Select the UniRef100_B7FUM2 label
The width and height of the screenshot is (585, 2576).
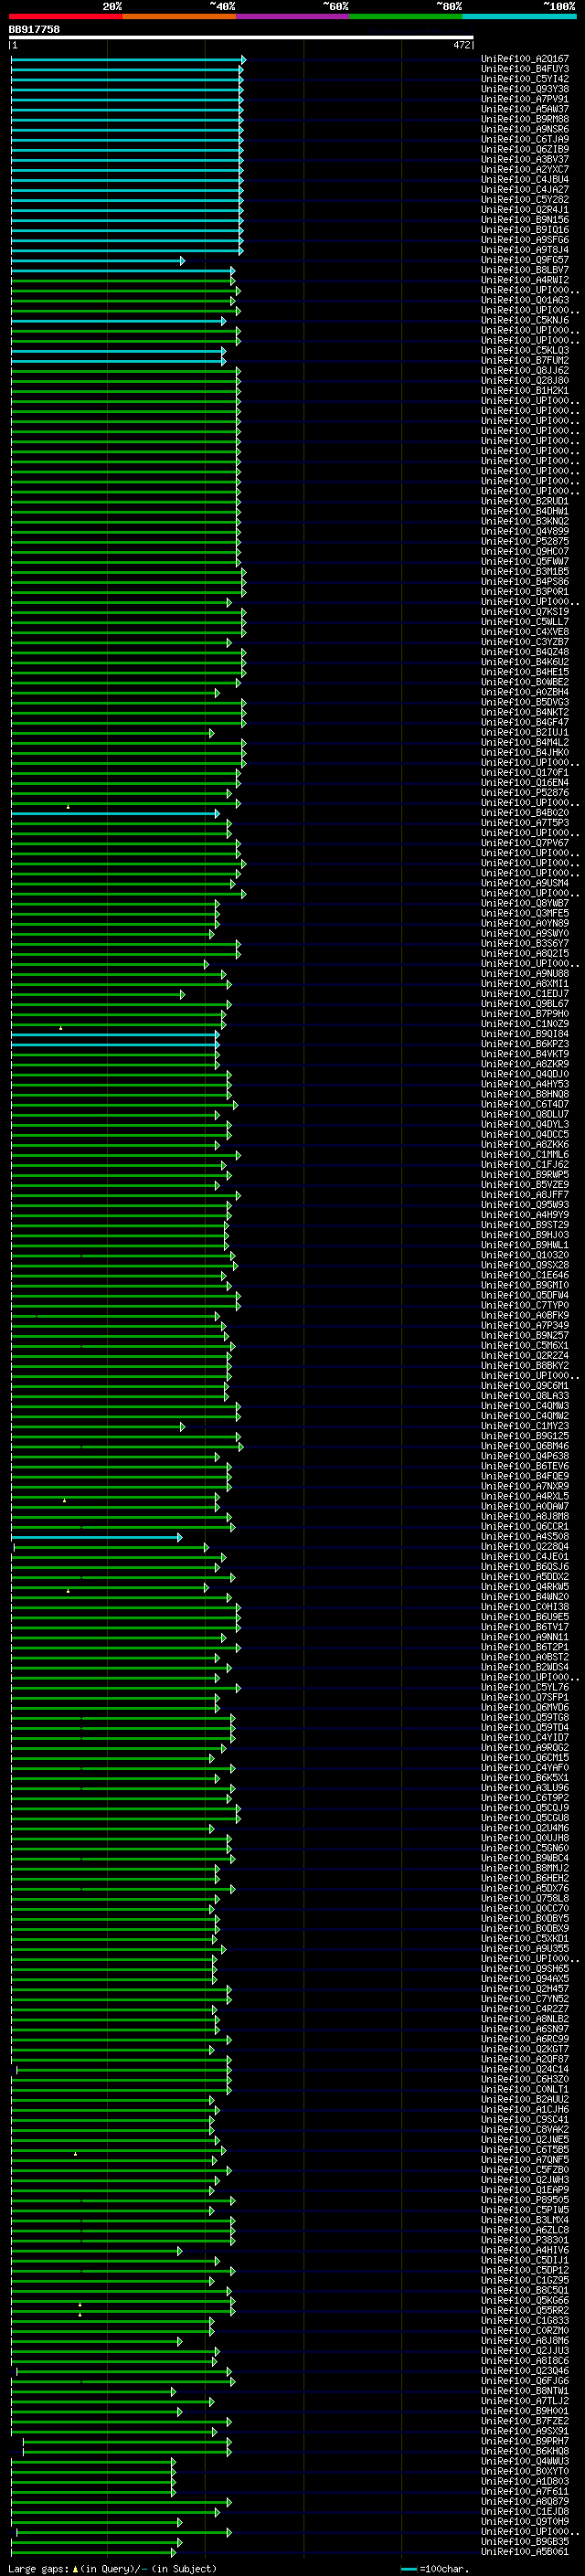tap(525, 360)
